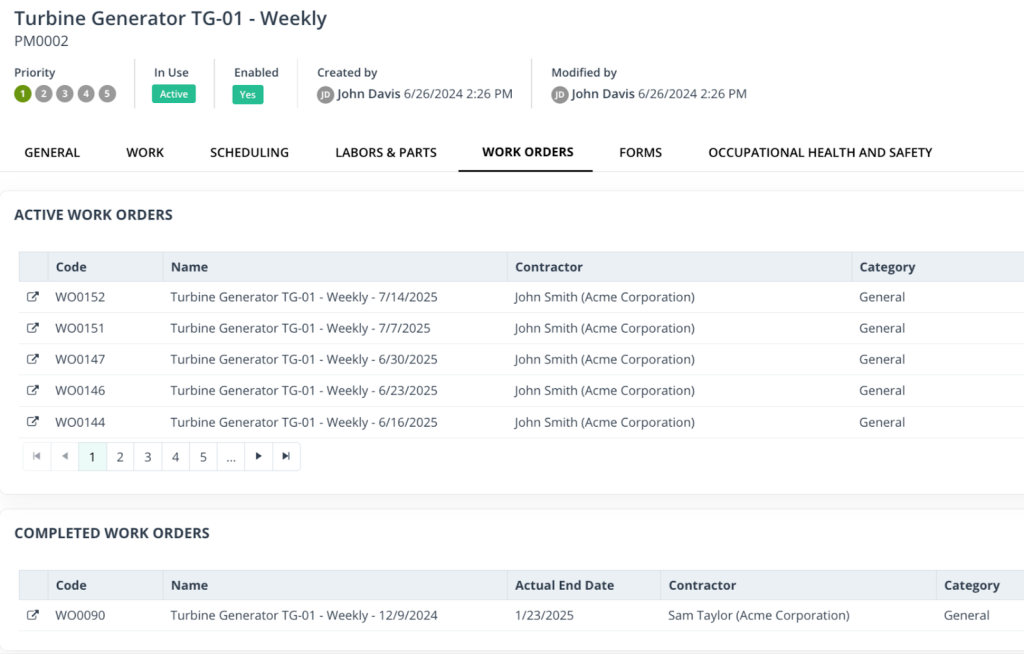Click the WO0146 code link
This screenshot has width=1024, height=654.
78,390
